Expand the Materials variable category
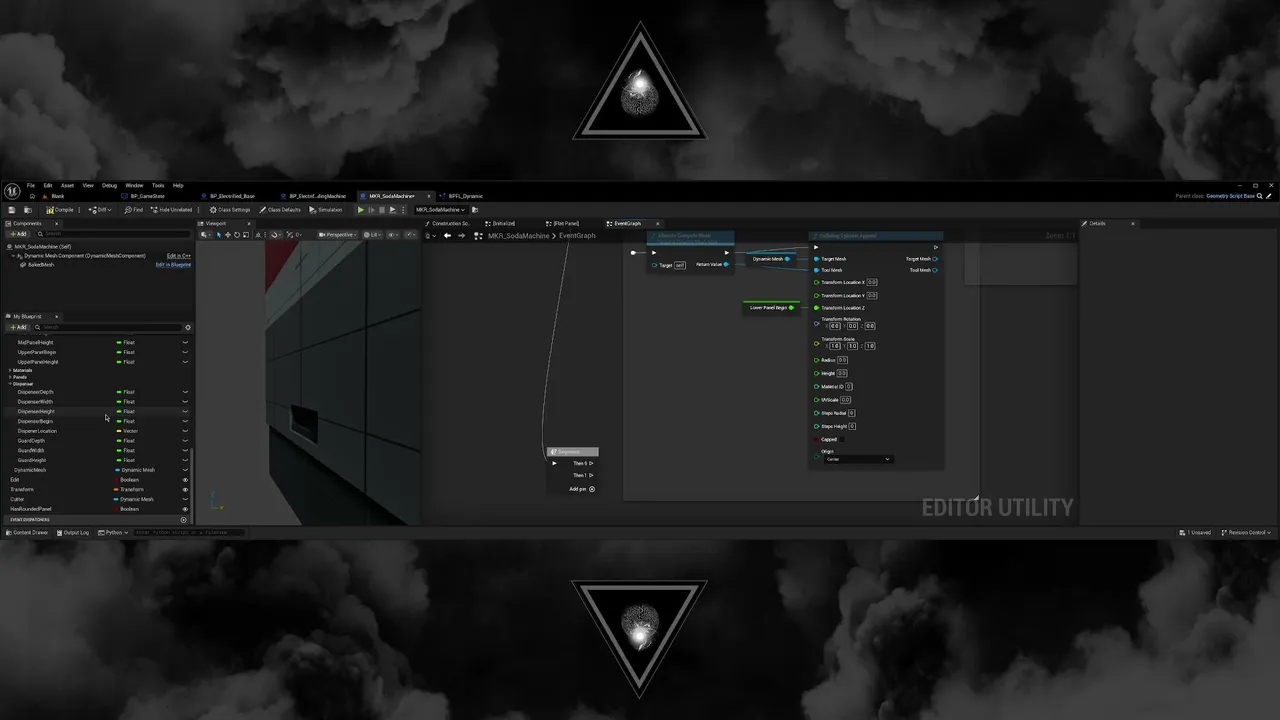The width and height of the screenshot is (1280, 720). 10,371
